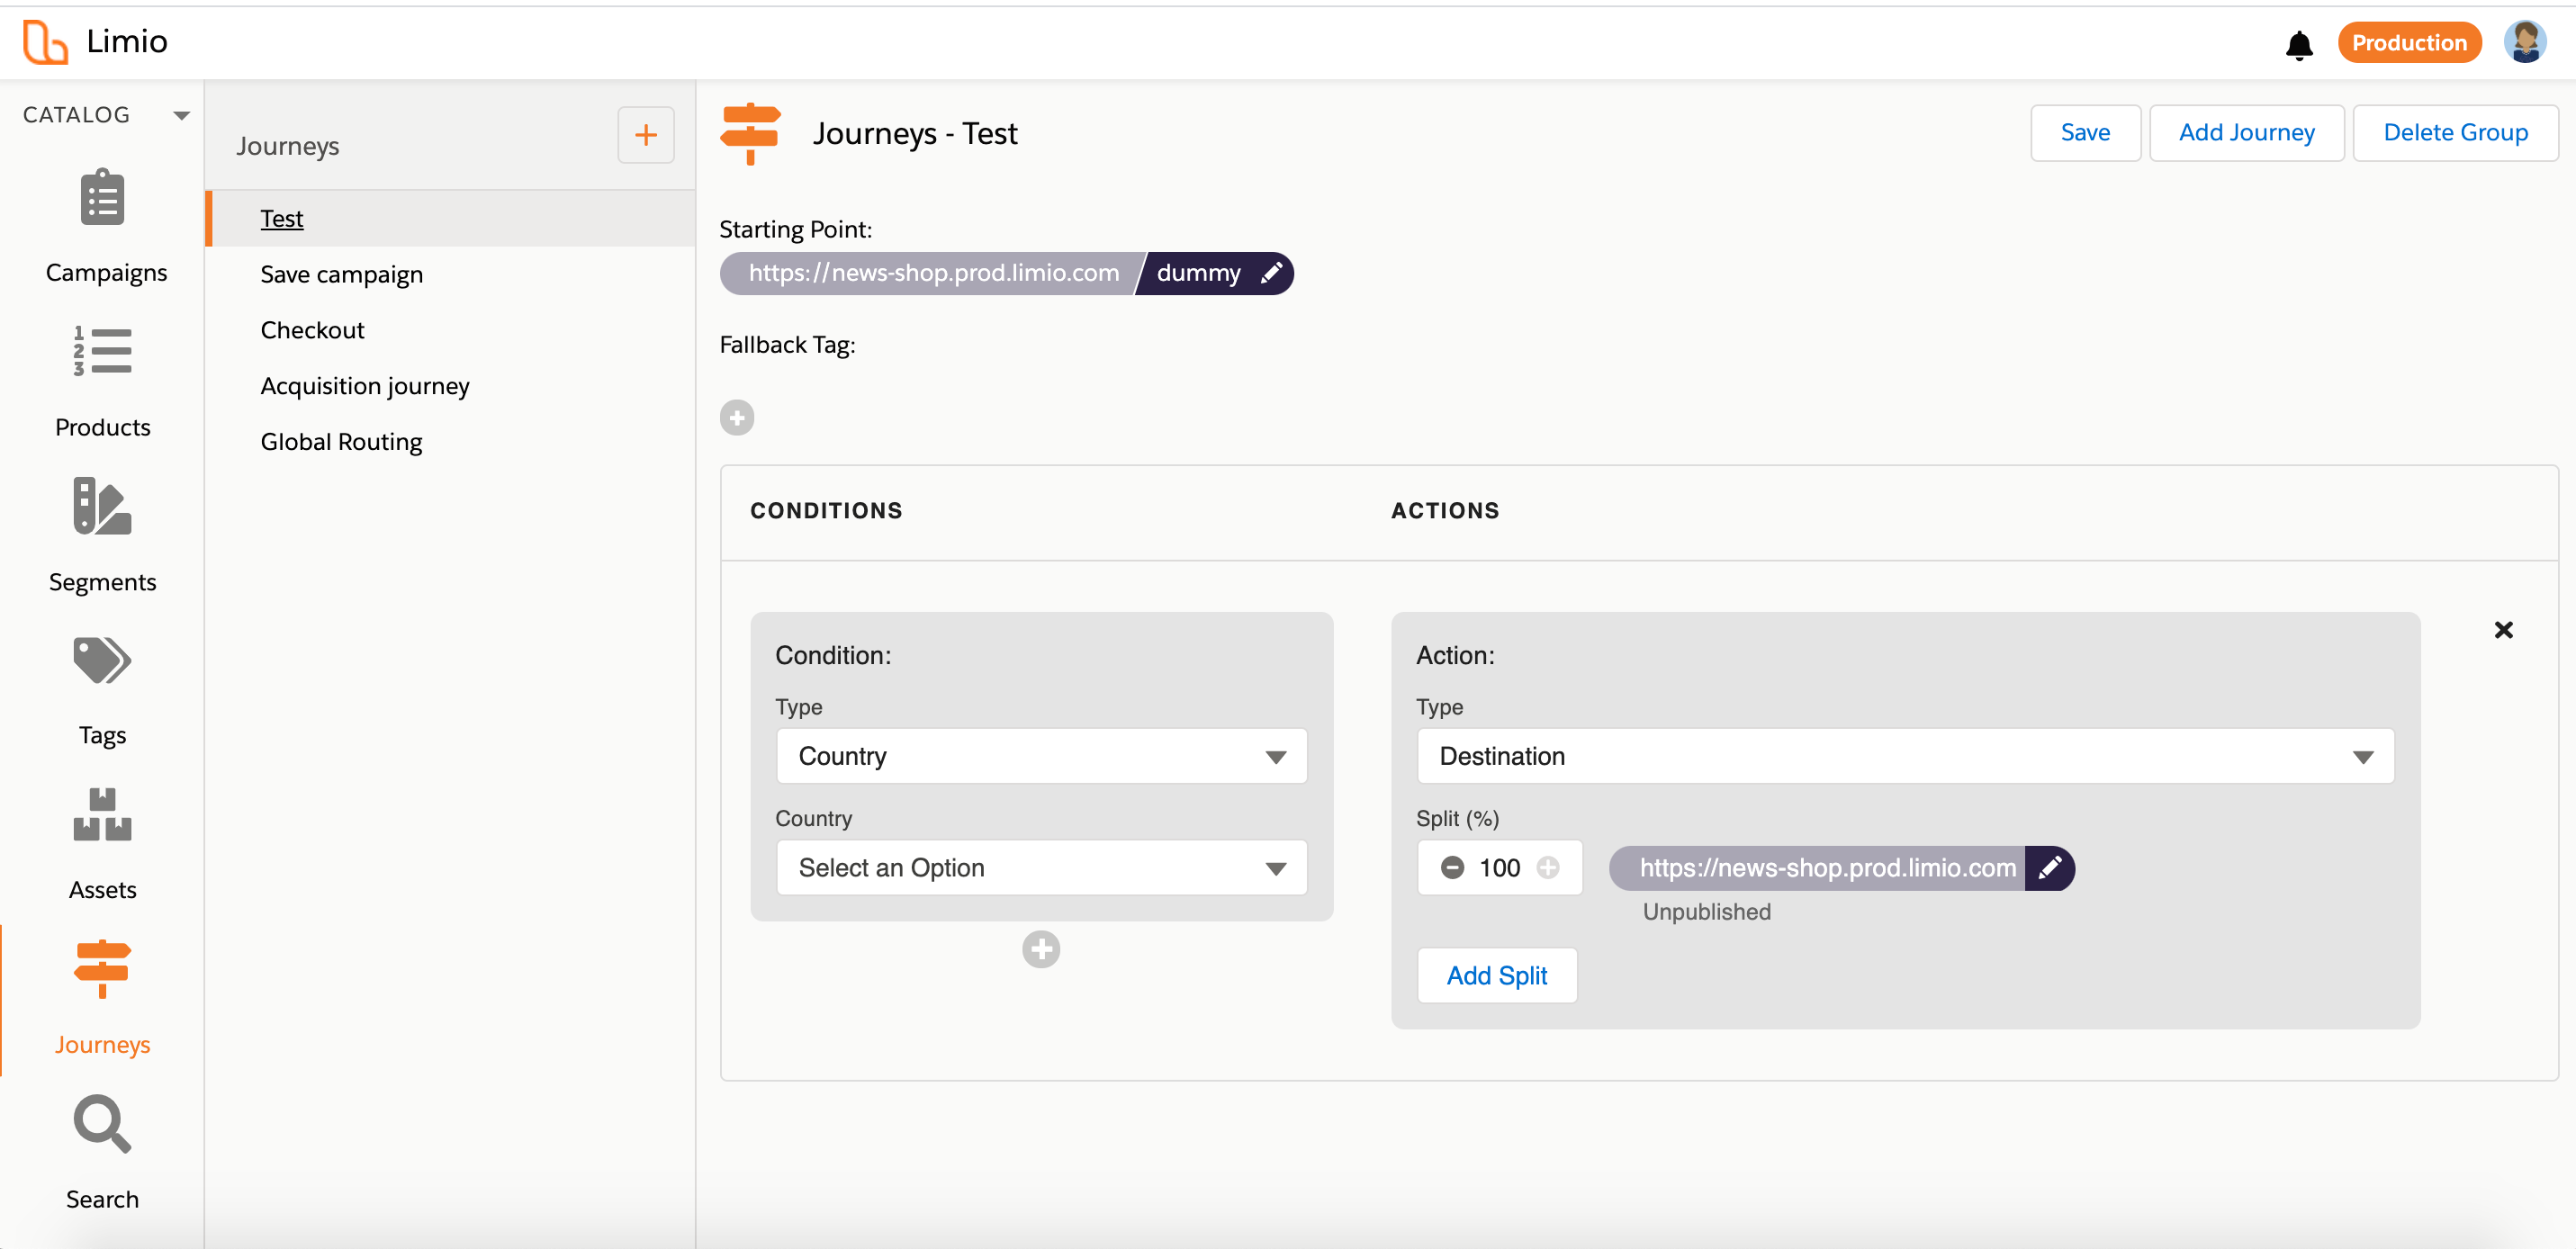Click the starting point base URL pill
2576x1249 pixels.
[932, 273]
